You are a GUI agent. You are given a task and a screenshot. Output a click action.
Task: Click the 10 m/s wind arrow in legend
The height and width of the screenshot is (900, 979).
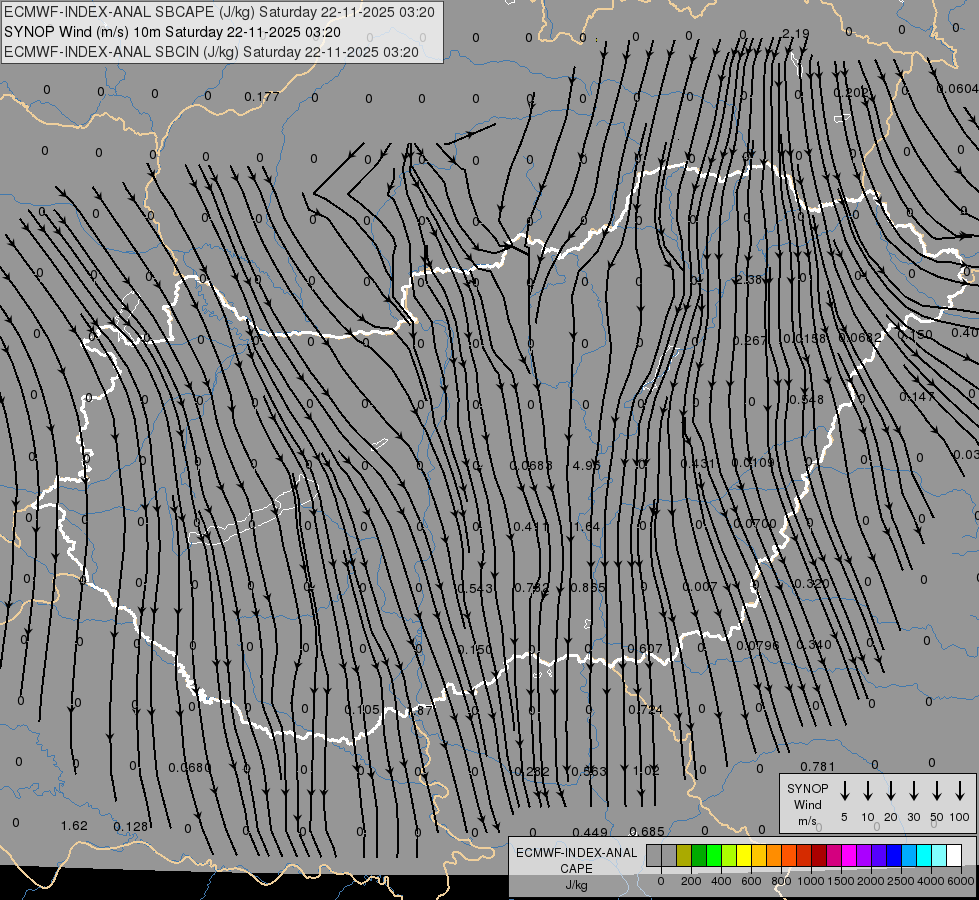tap(868, 791)
